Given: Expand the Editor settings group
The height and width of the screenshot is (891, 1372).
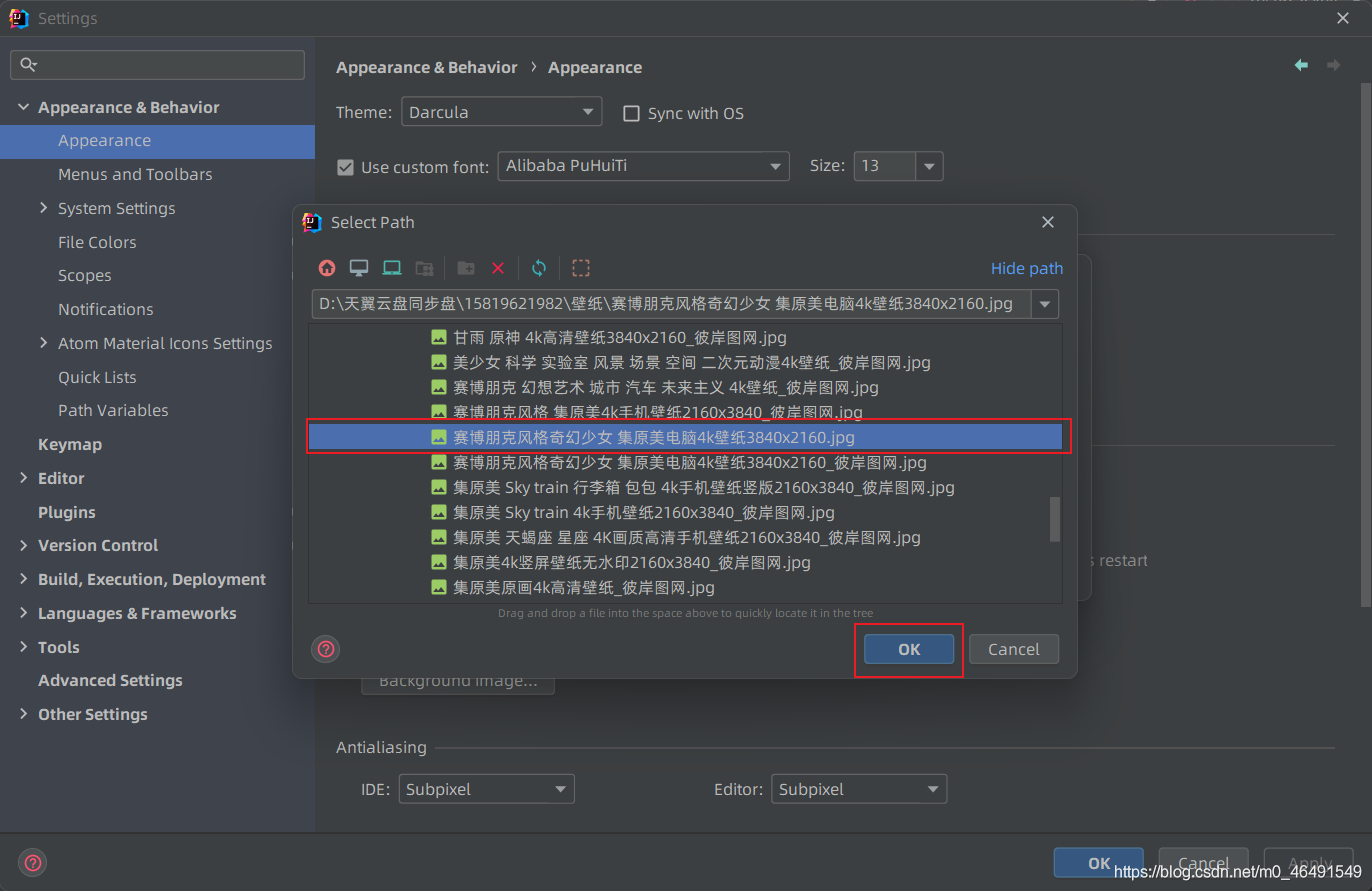Looking at the screenshot, I should click(23, 478).
